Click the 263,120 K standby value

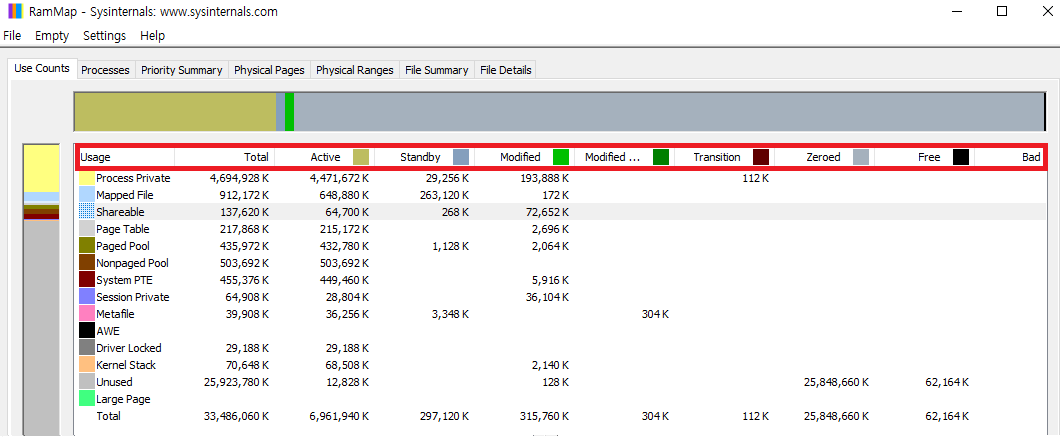446,195
